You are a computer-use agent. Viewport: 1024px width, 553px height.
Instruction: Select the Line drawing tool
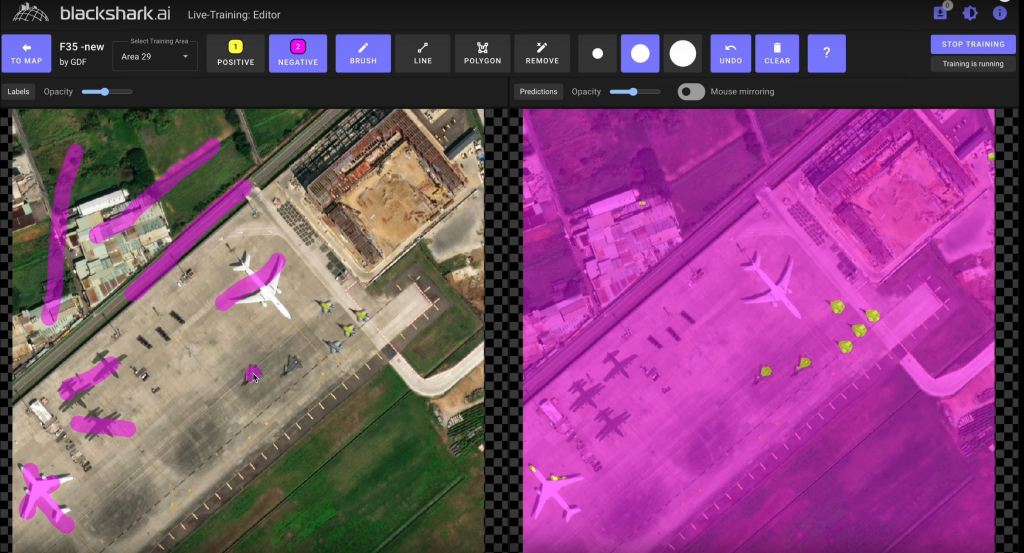422,54
